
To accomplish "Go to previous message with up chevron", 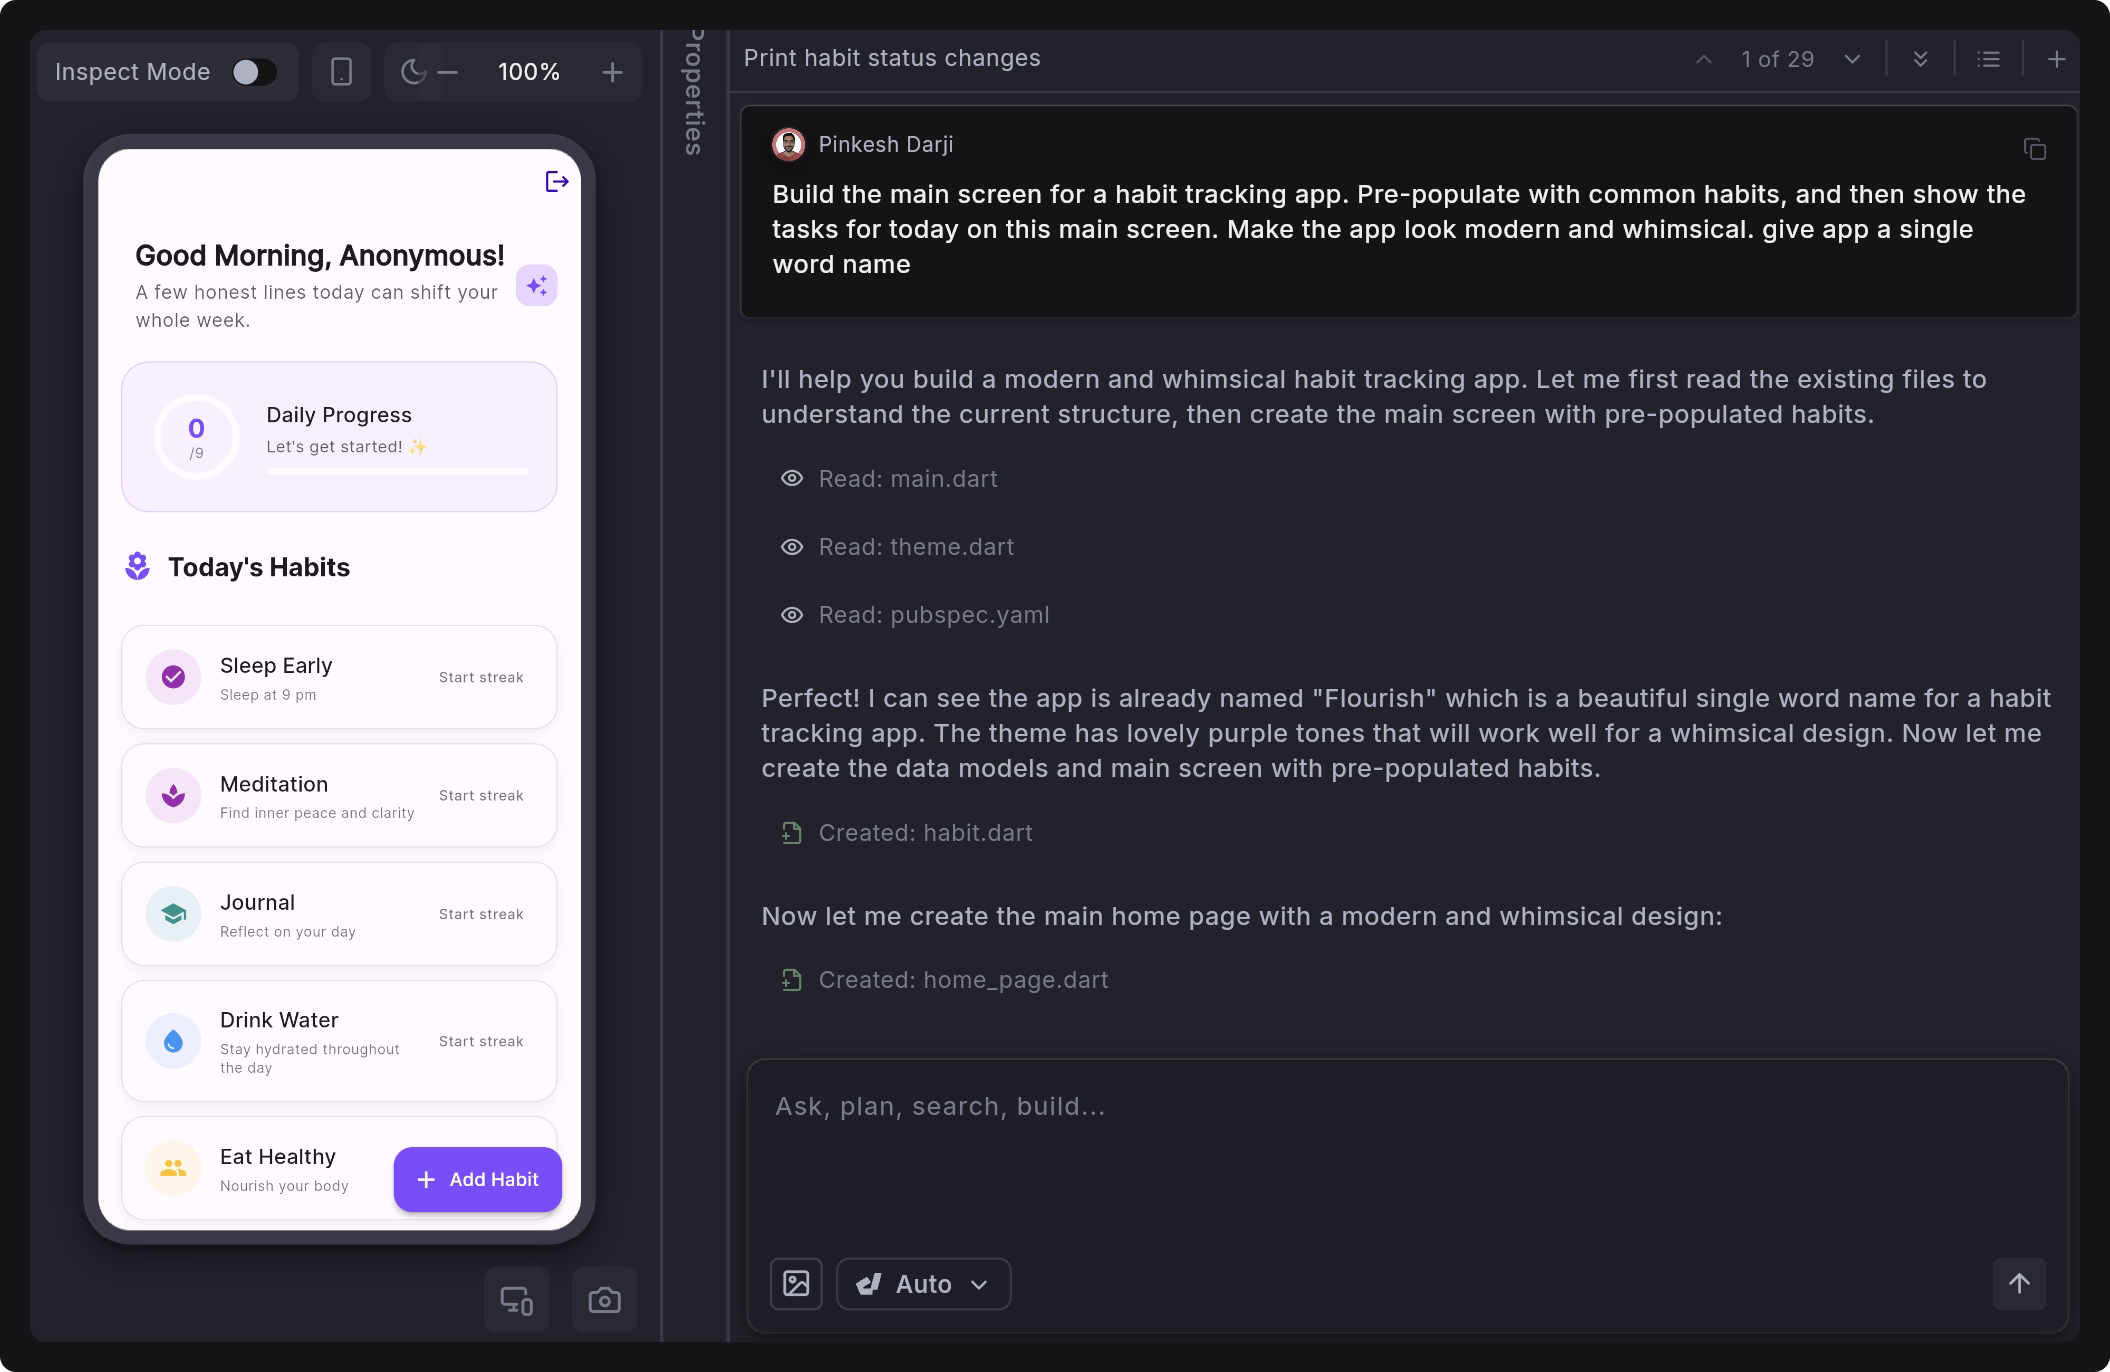I will click(x=1704, y=60).
